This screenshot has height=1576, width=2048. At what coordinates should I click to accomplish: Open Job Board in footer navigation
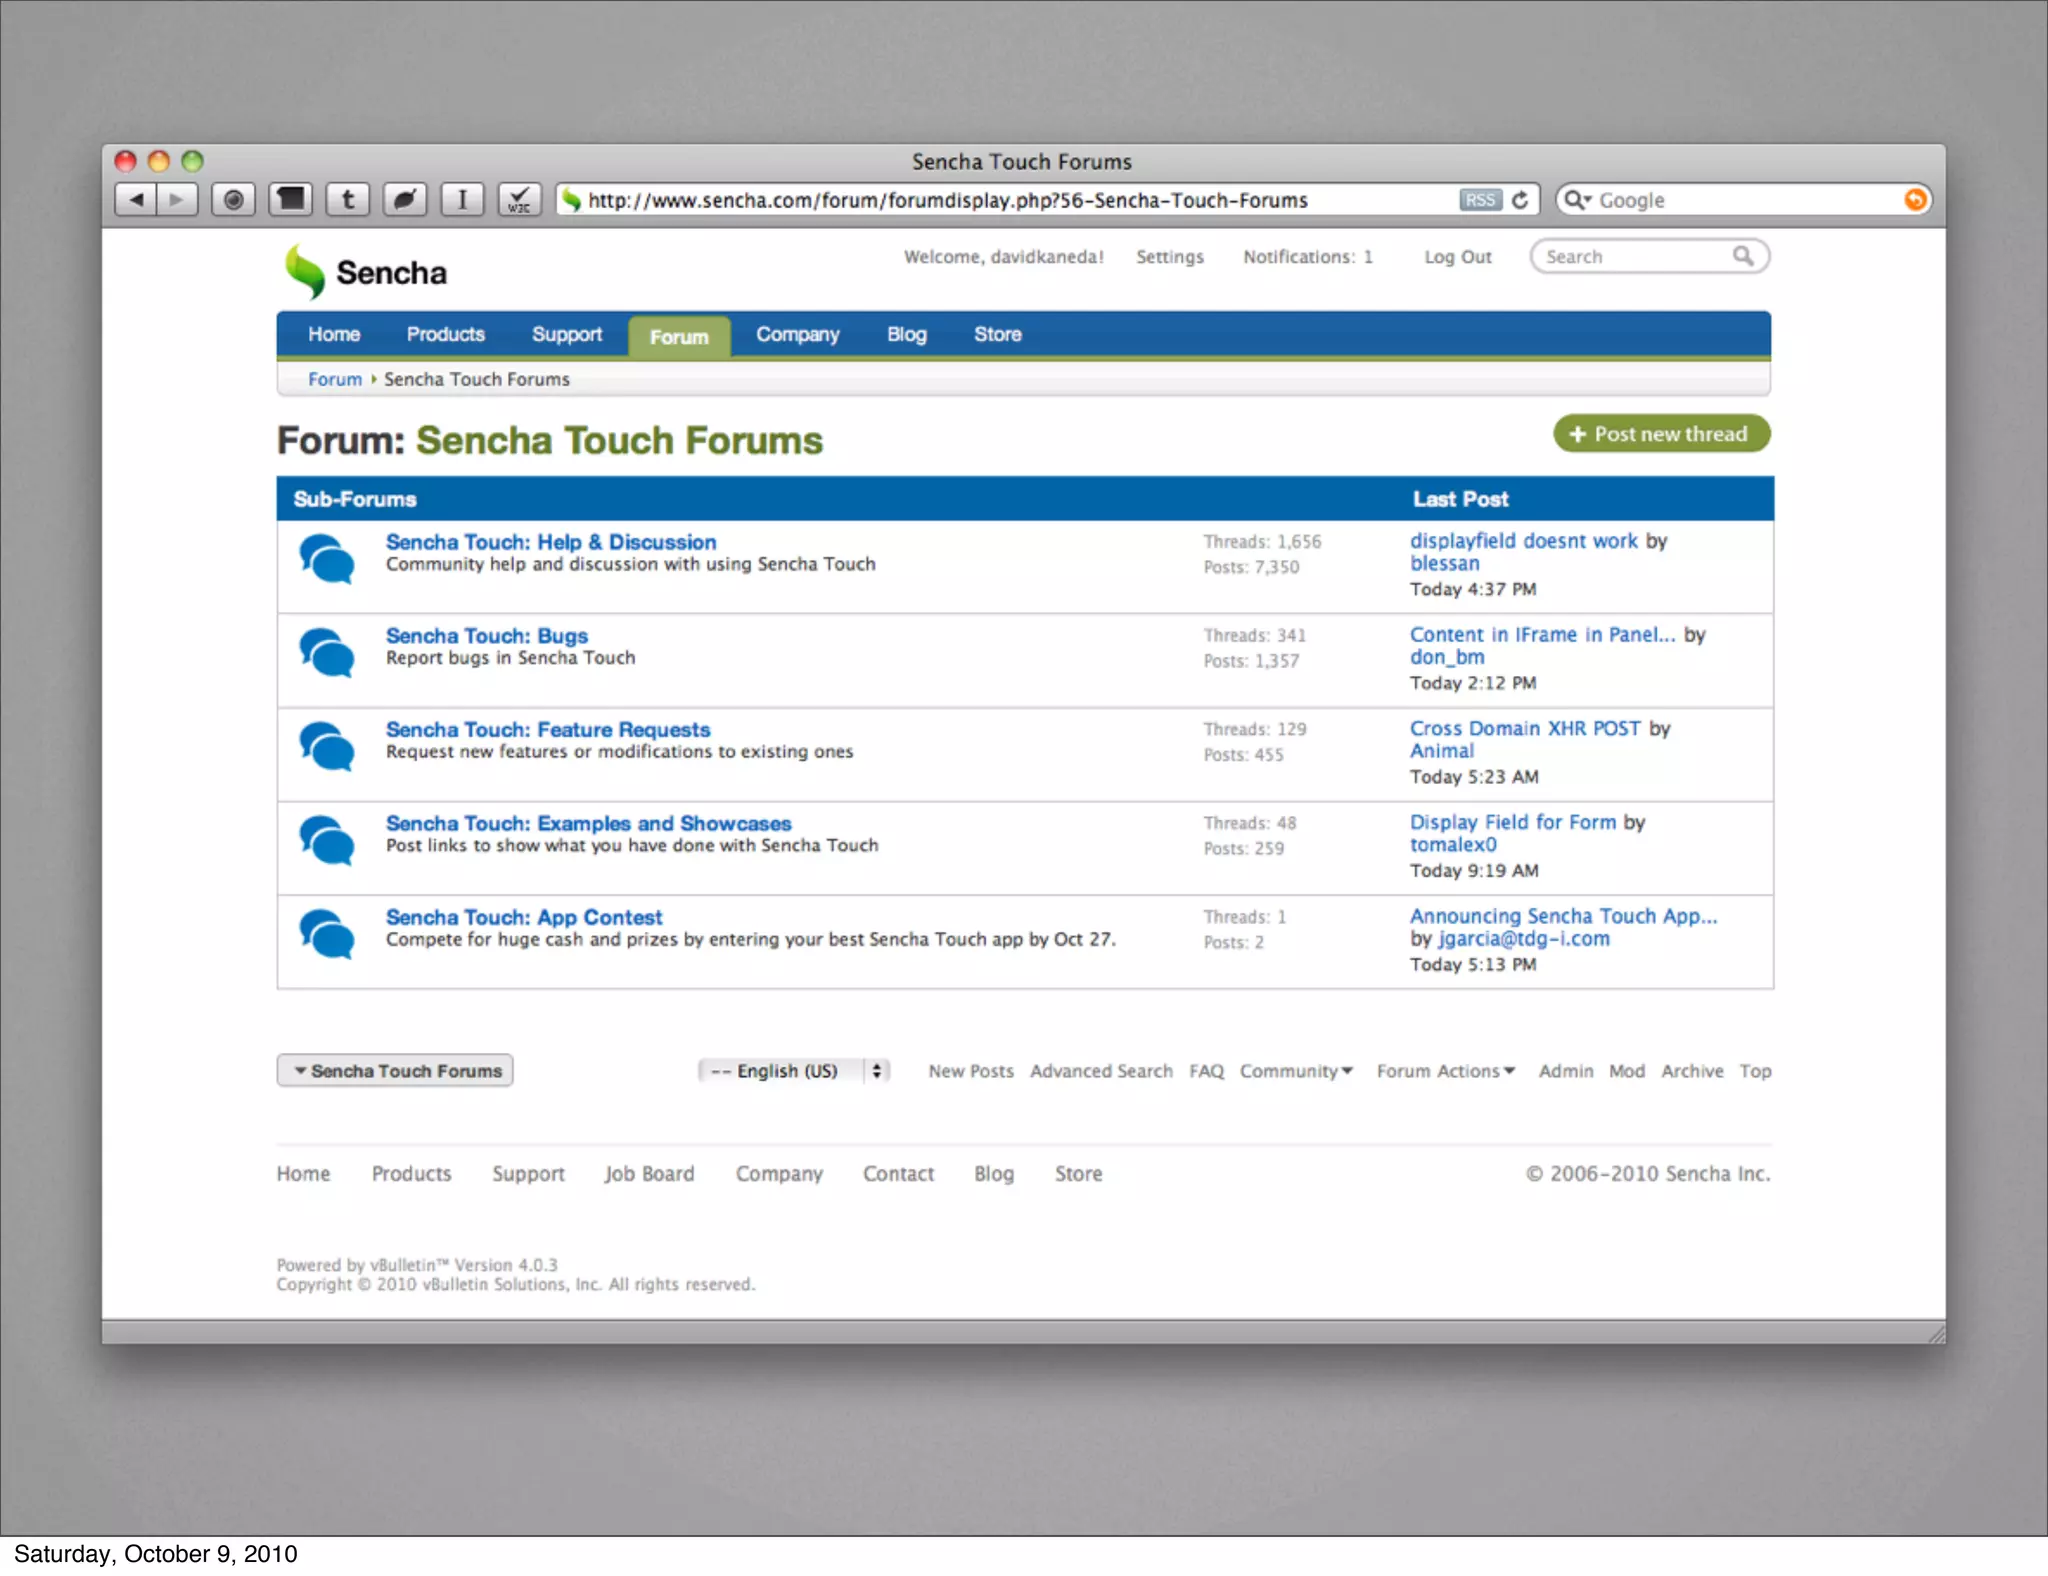click(649, 1174)
